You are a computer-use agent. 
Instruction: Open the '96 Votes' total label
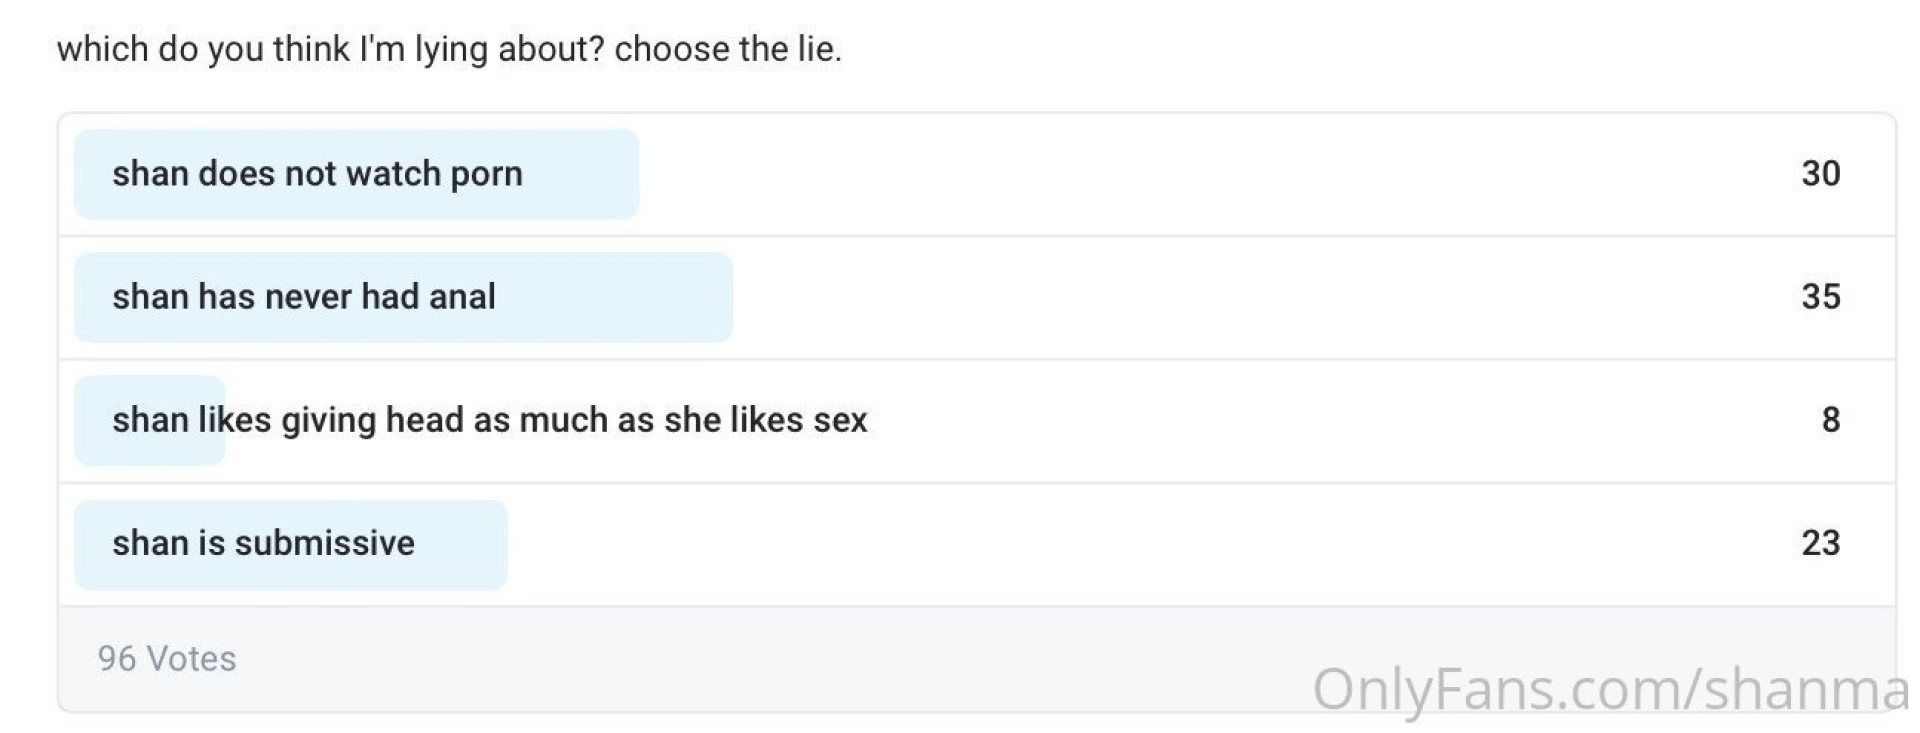167,659
